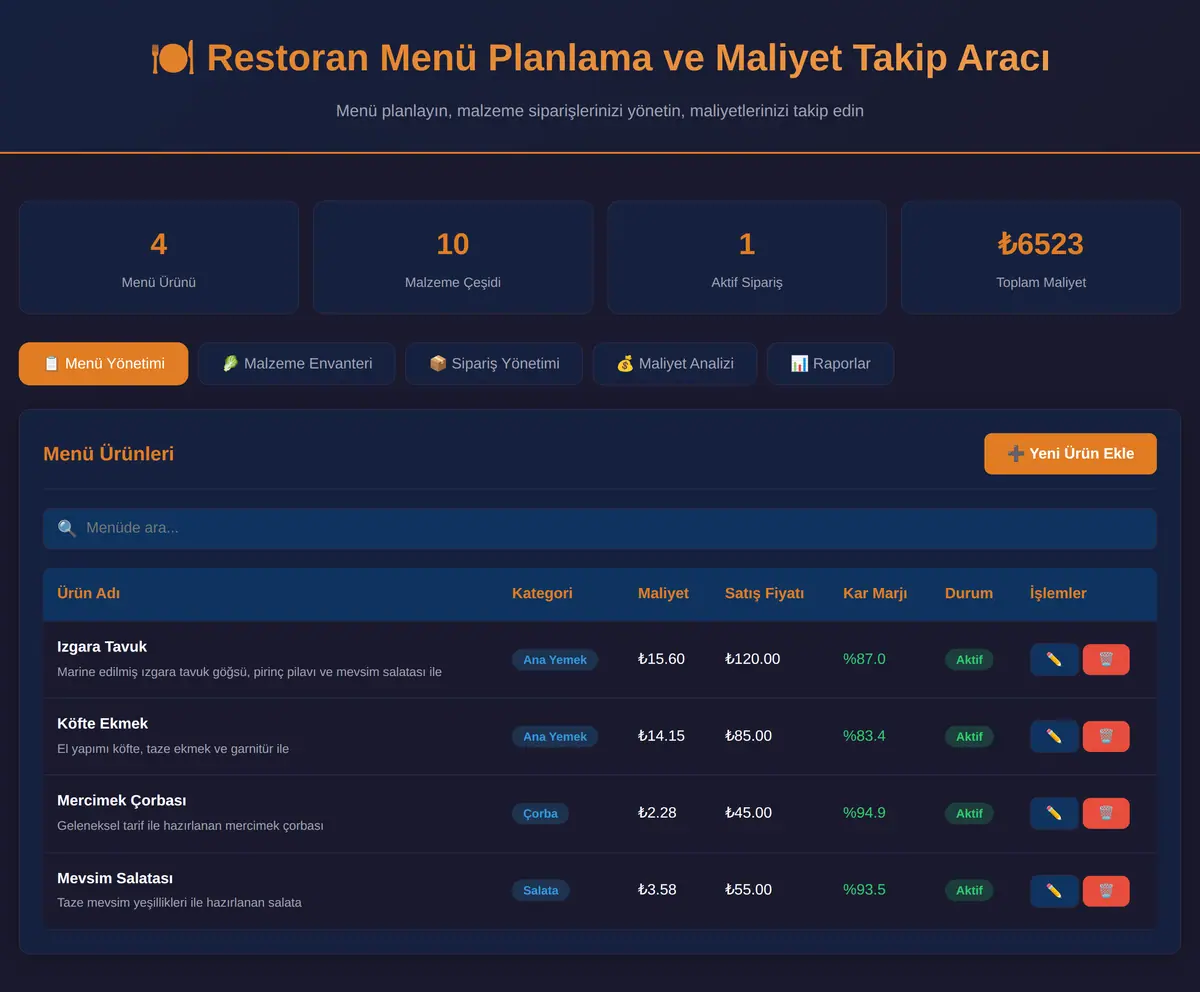
Task: Click the %83.4 profit margin
Action: tap(864, 736)
